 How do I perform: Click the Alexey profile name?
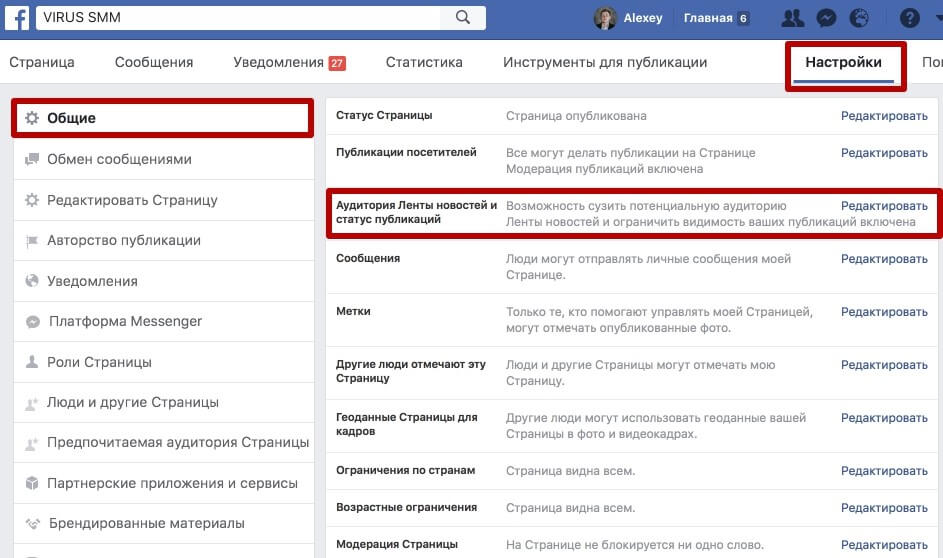coord(642,18)
